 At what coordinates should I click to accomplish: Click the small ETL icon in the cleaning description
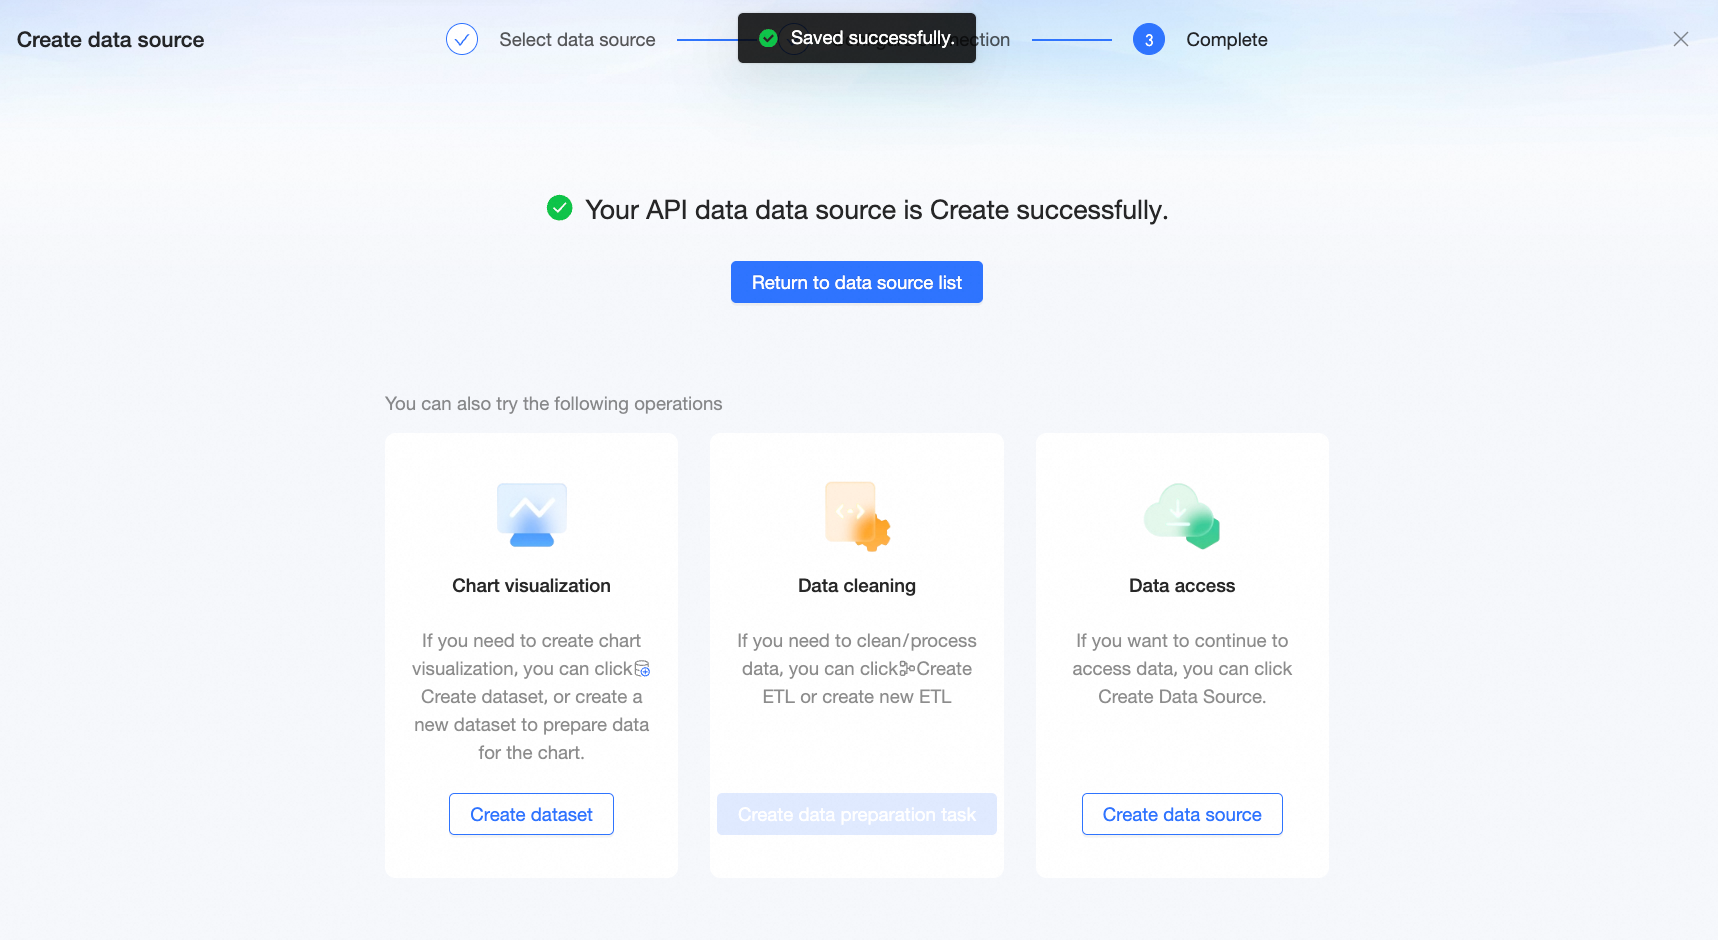coord(907,668)
